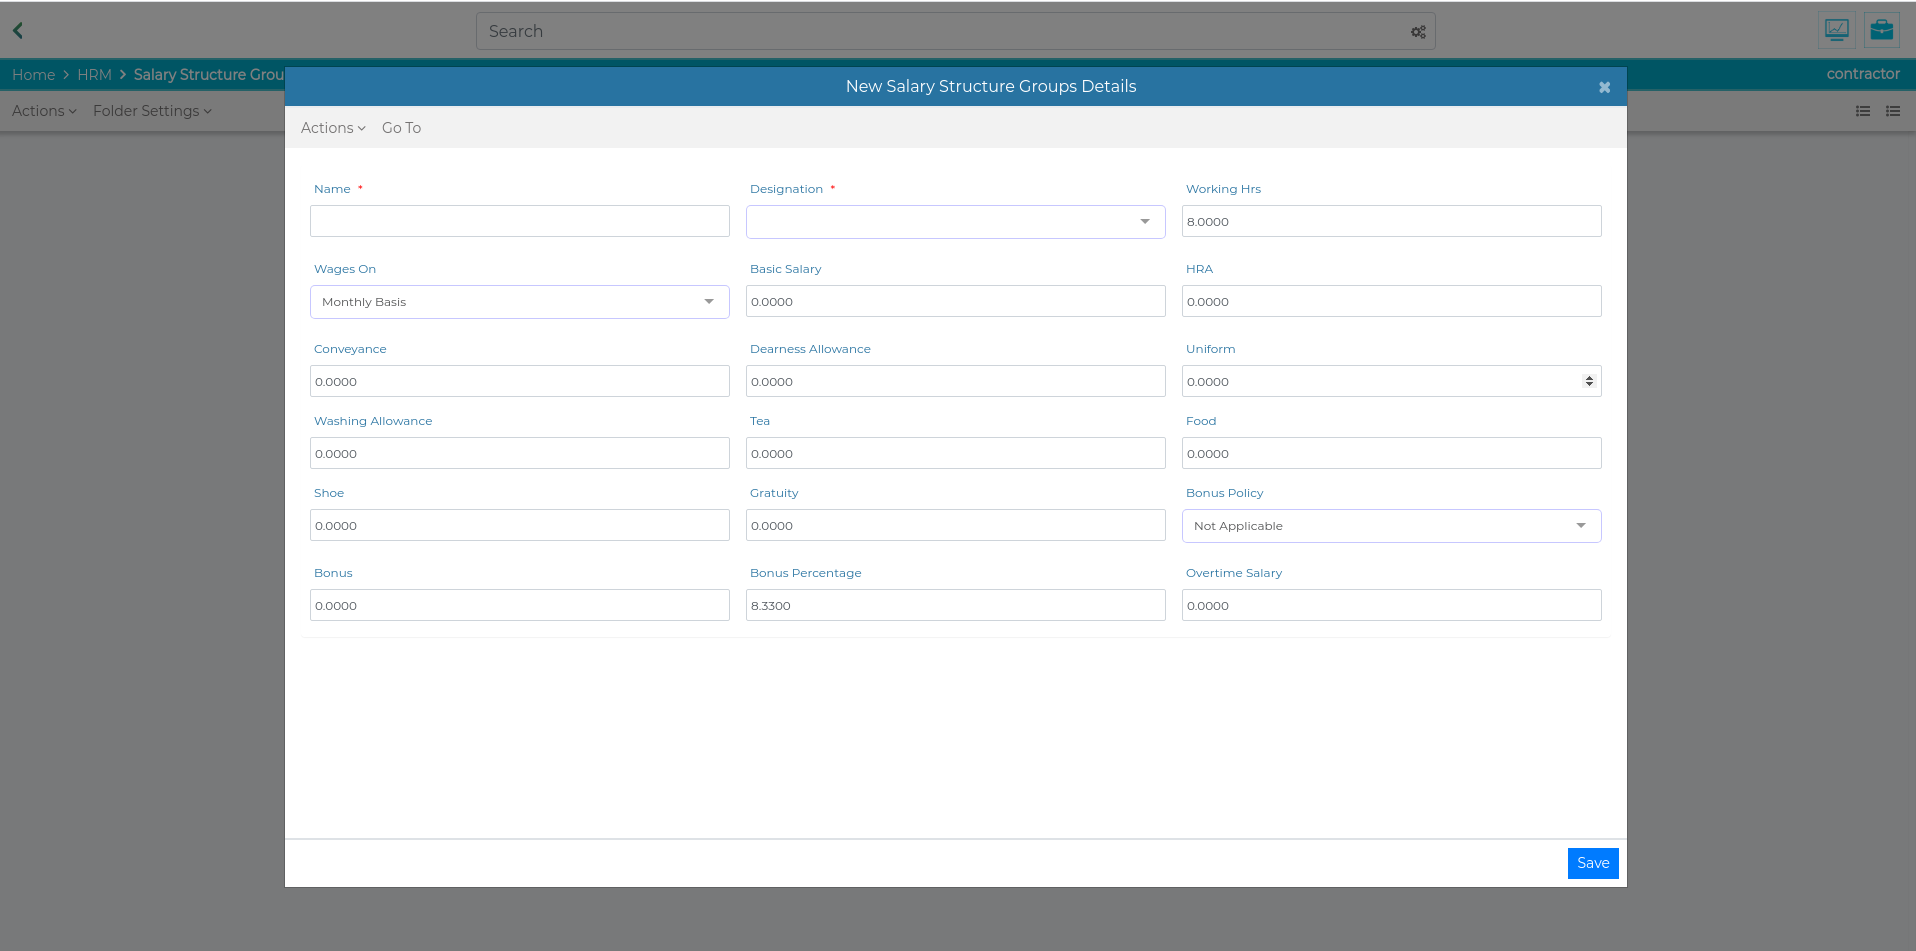The width and height of the screenshot is (1916, 951).
Task: Click the Designation field label
Action: click(786, 189)
